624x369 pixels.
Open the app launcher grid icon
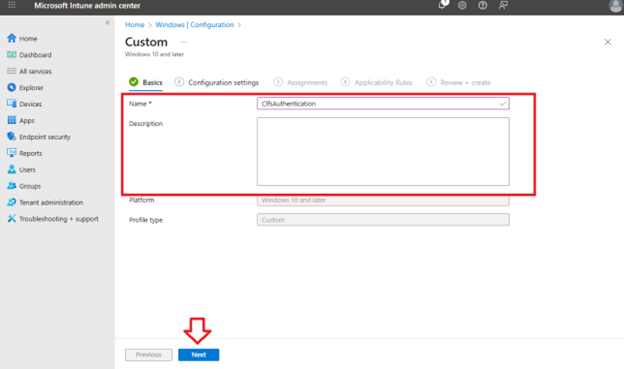pos(12,5)
